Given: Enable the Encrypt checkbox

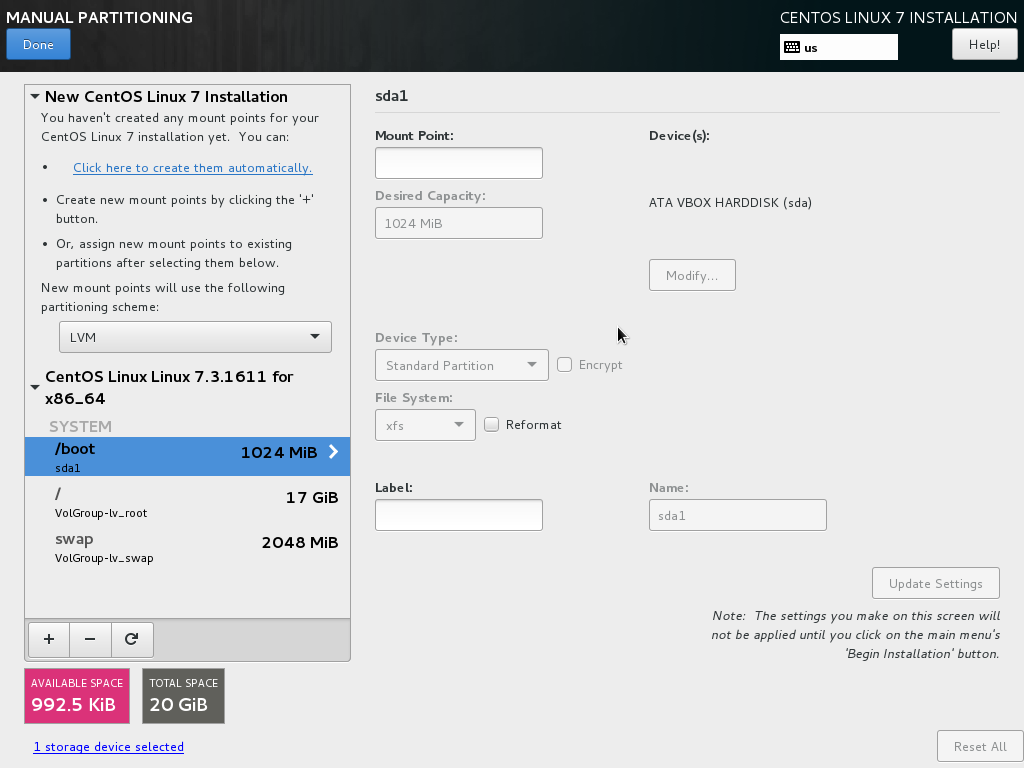Looking at the screenshot, I should click(564, 364).
